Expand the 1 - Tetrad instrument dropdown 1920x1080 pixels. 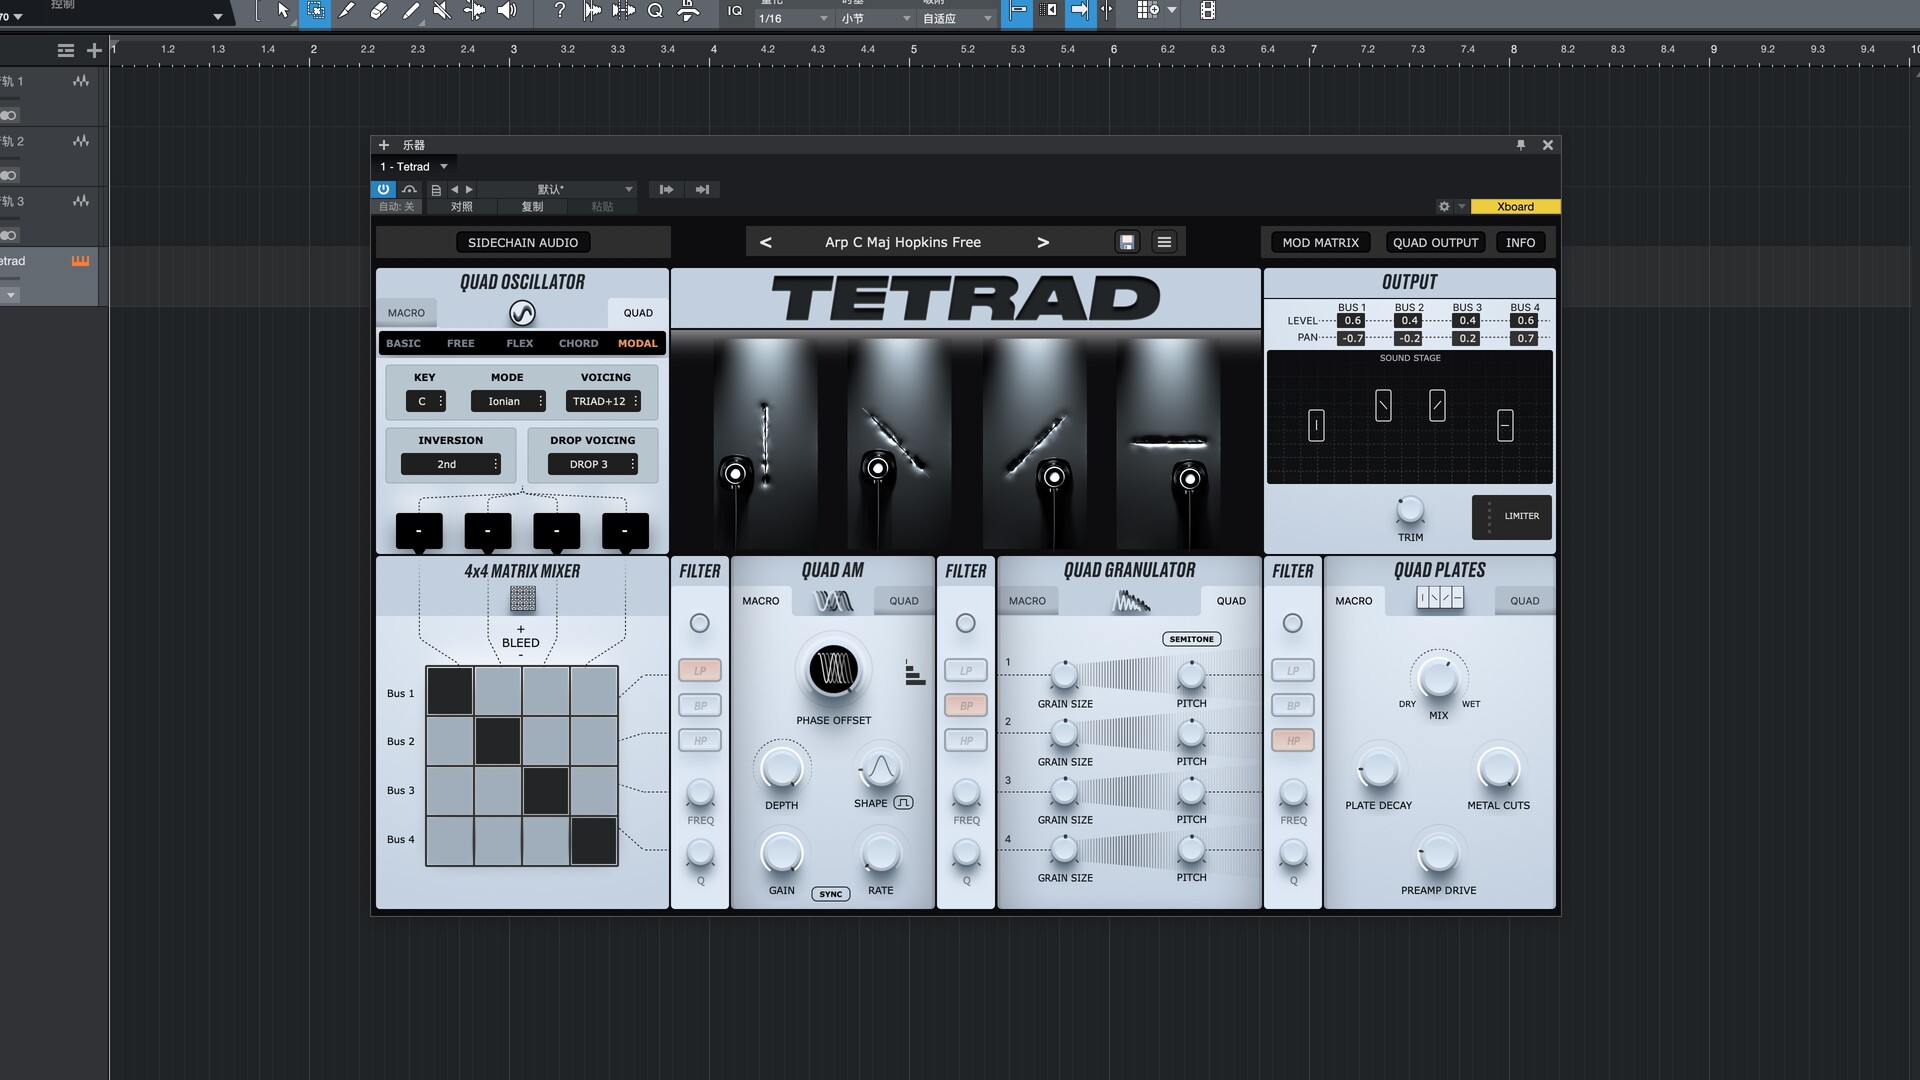(415, 167)
